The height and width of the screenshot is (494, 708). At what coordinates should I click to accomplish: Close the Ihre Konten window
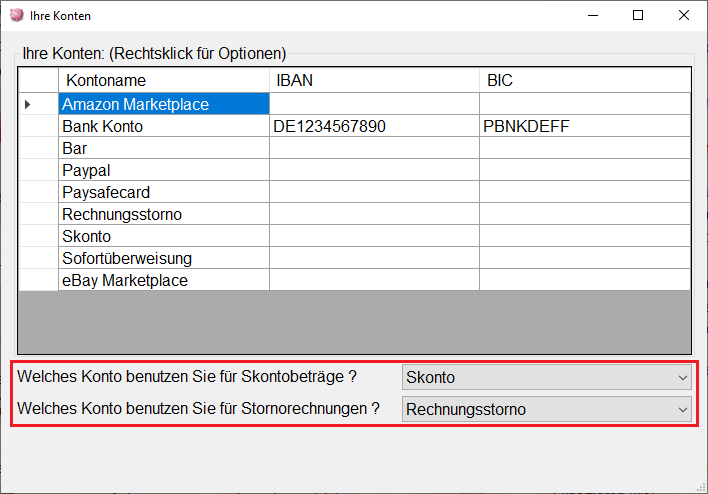[x=684, y=15]
